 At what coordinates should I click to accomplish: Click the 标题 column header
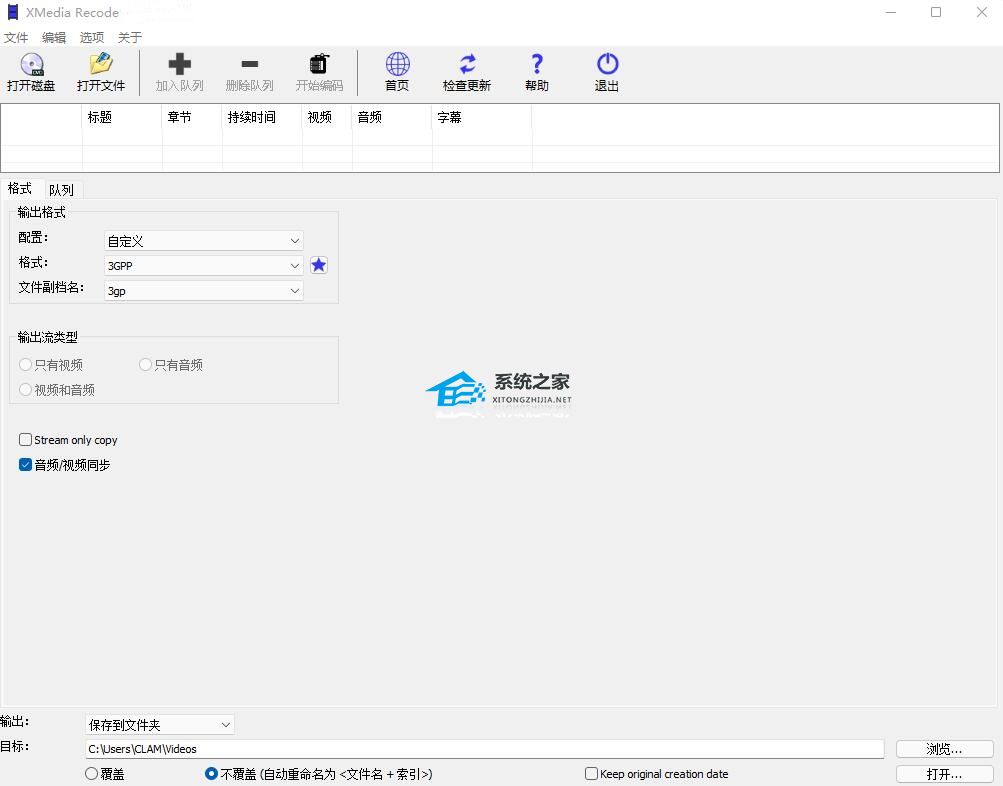pos(122,117)
